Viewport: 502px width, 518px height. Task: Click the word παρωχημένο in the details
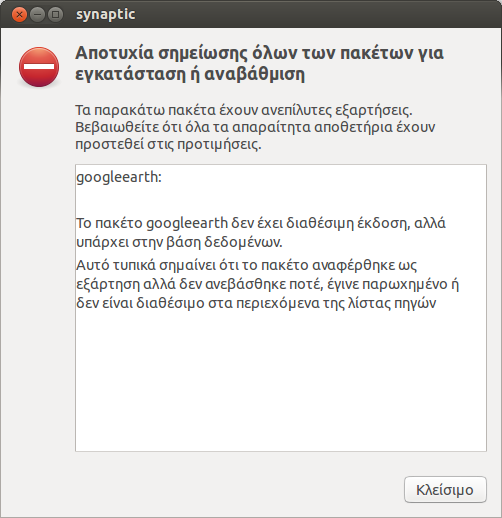pyautogui.click(x=405, y=285)
